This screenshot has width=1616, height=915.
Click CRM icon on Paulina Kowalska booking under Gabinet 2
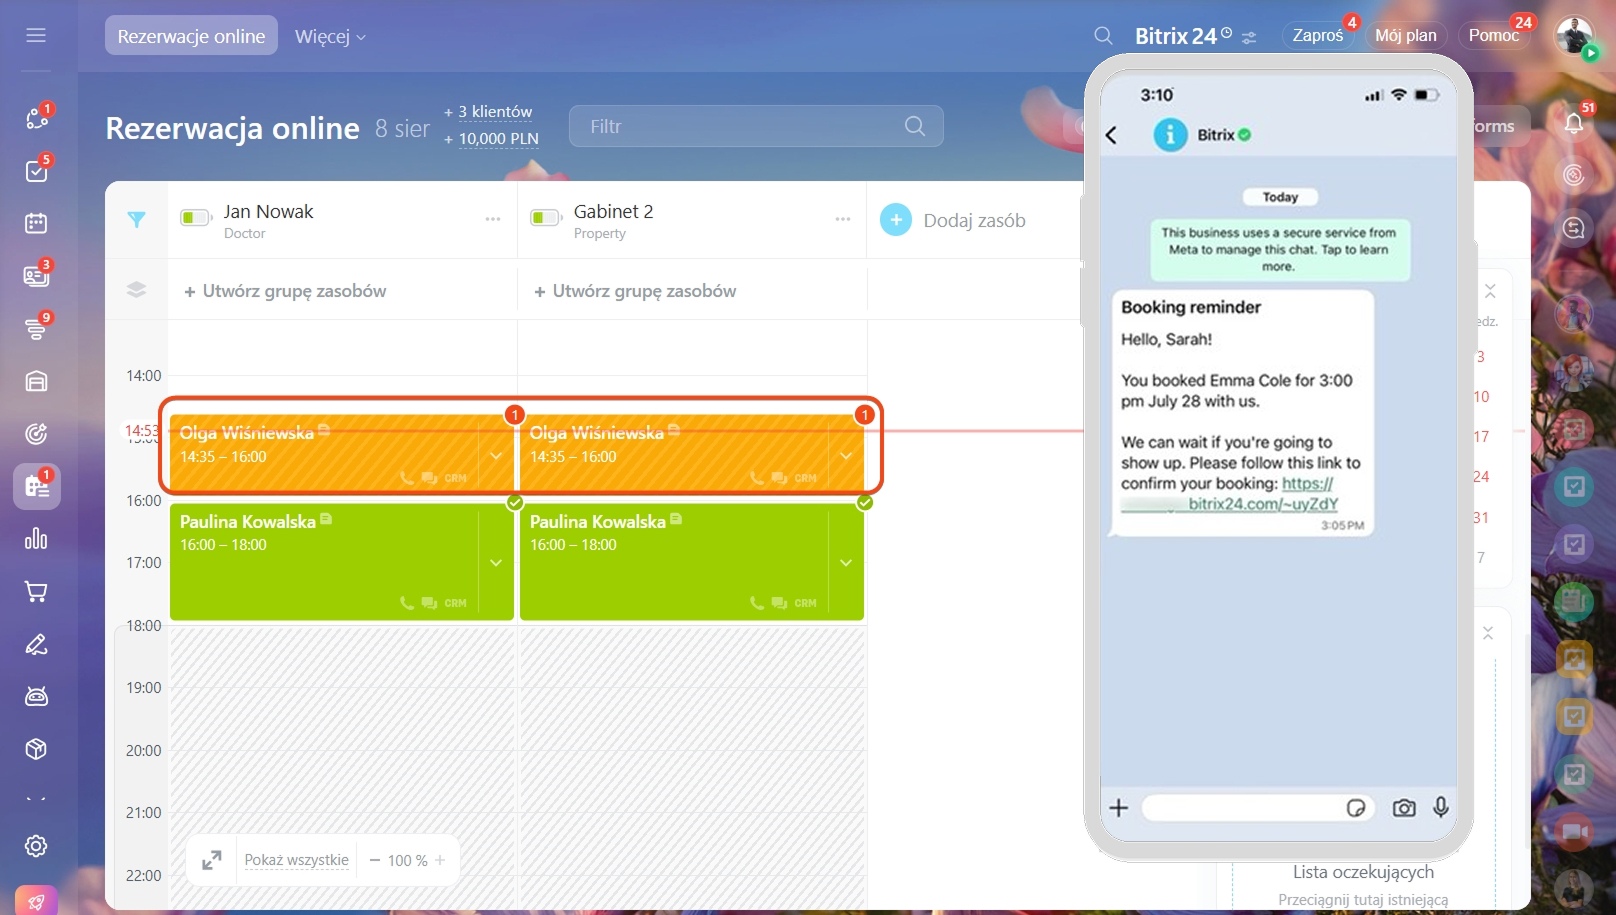805,603
